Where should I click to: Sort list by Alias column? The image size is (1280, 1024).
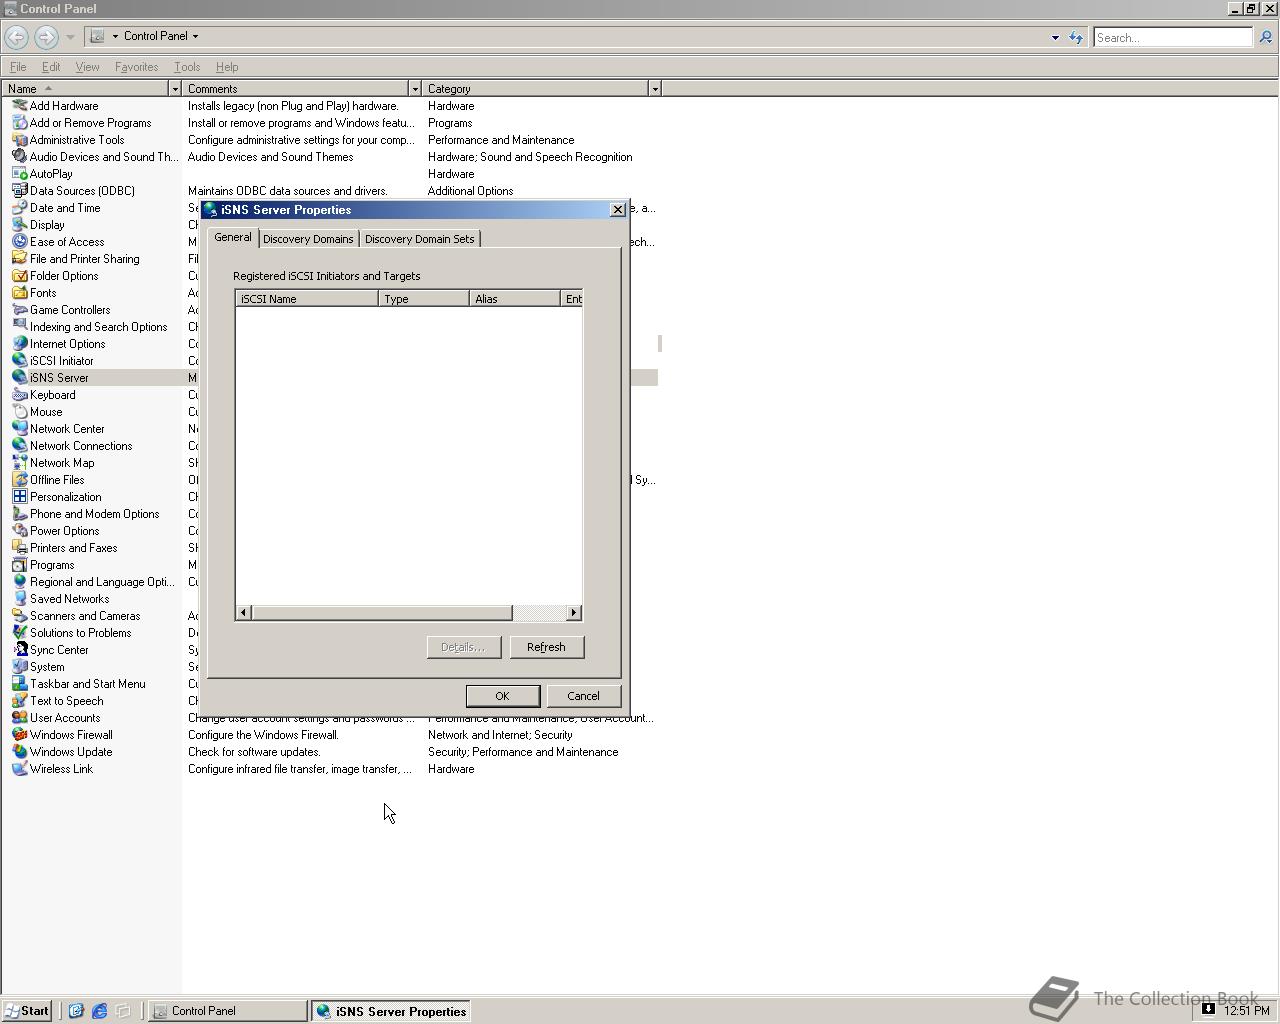(x=515, y=299)
